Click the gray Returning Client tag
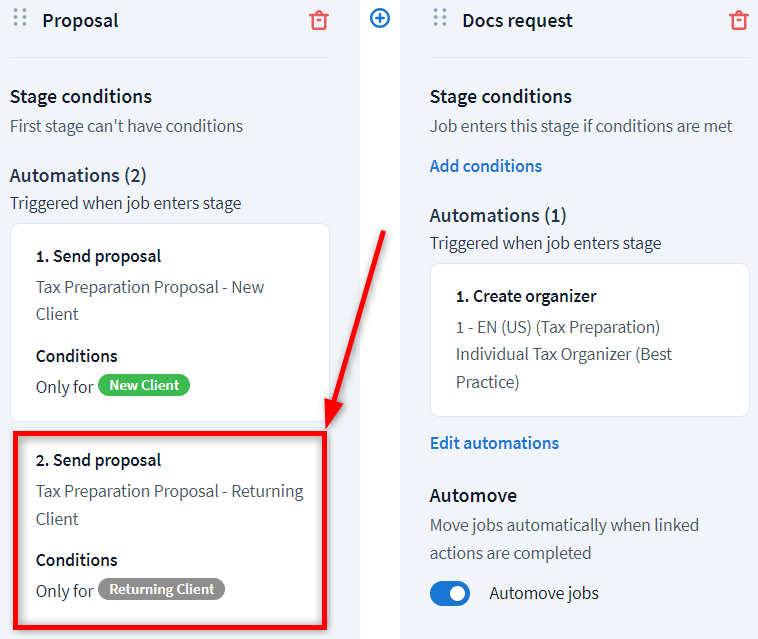758x639 pixels. (161, 590)
